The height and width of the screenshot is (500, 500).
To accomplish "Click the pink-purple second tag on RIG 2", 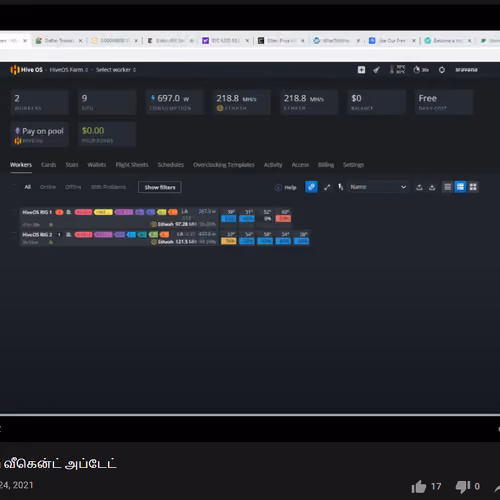I will pyautogui.click(x=103, y=235).
